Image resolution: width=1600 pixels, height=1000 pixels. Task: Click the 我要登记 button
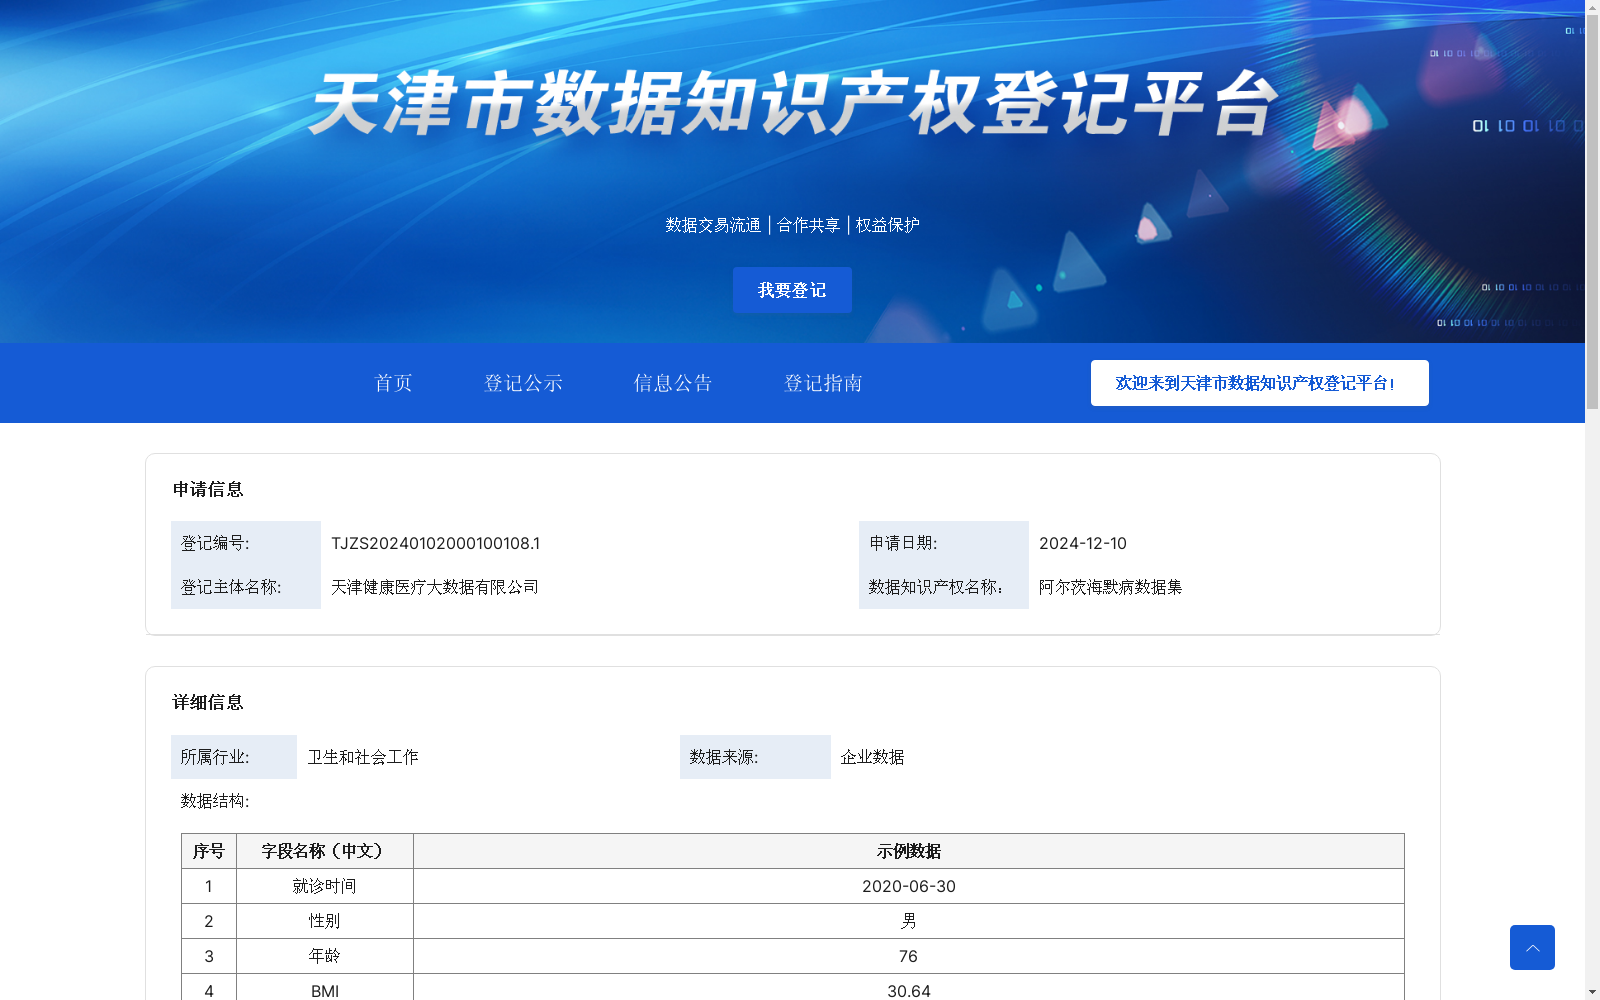tap(792, 290)
